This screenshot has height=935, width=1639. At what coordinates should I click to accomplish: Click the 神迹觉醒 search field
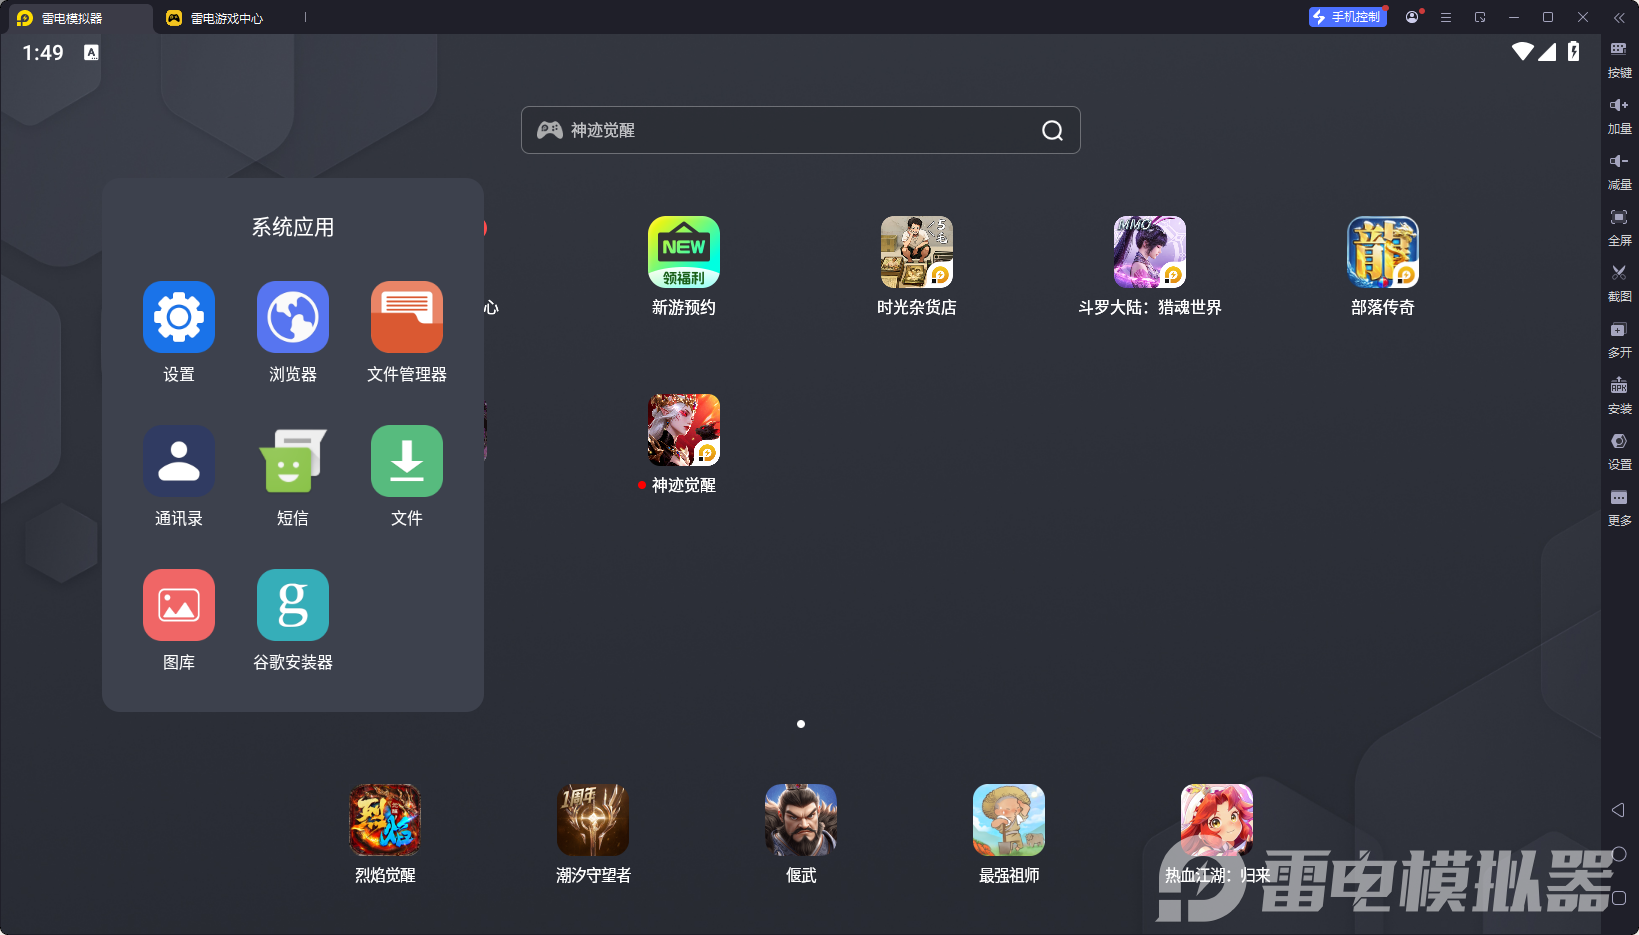click(x=801, y=130)
